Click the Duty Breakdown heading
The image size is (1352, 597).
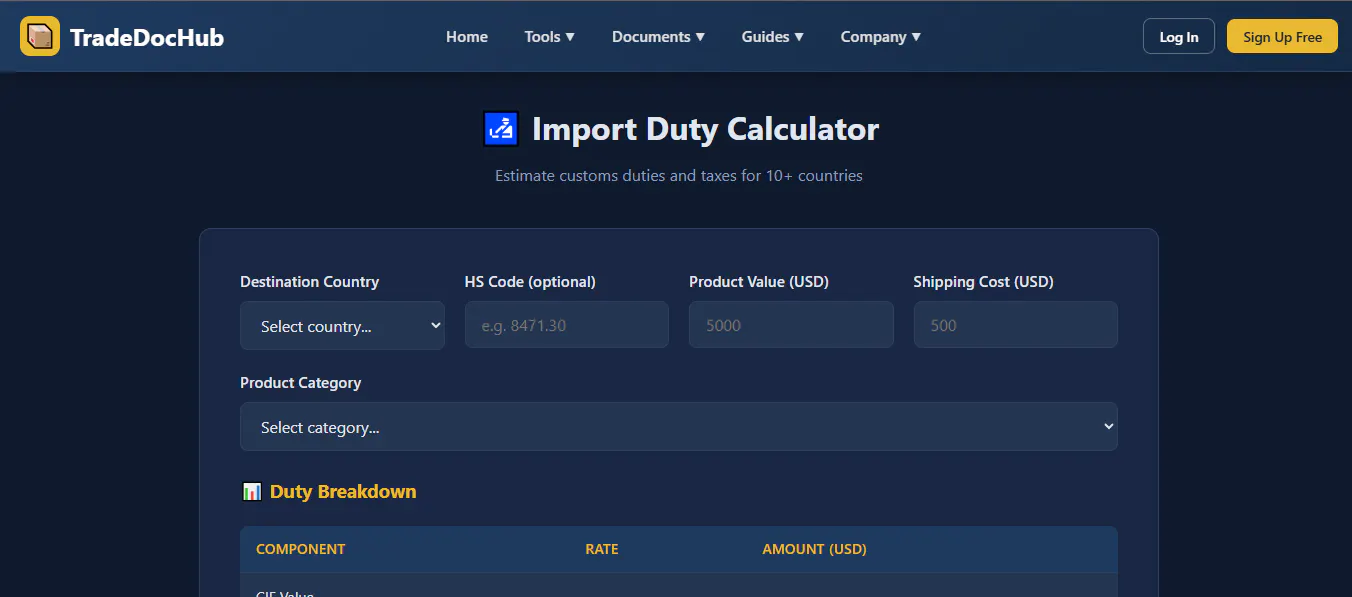click(x=343, y=492)
